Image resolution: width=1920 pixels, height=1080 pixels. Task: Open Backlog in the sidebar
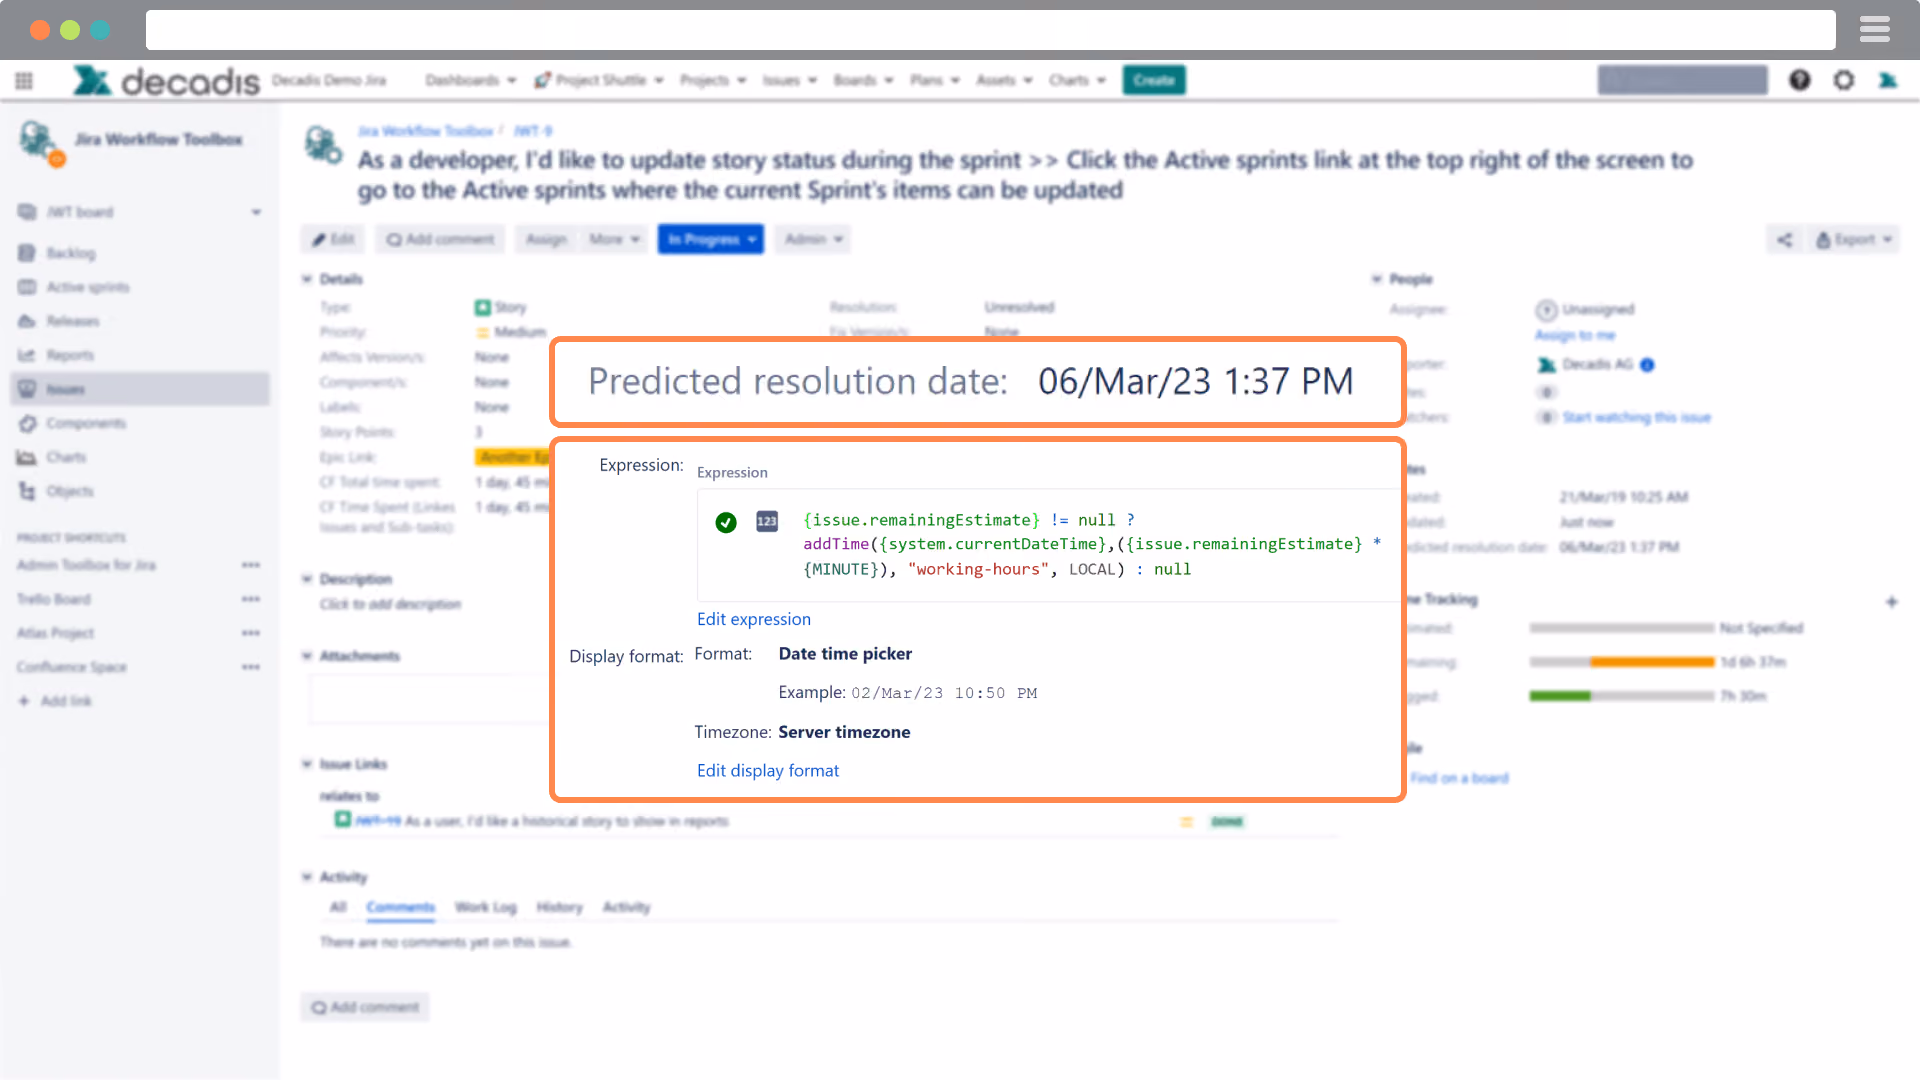click(x=71, y=253)
